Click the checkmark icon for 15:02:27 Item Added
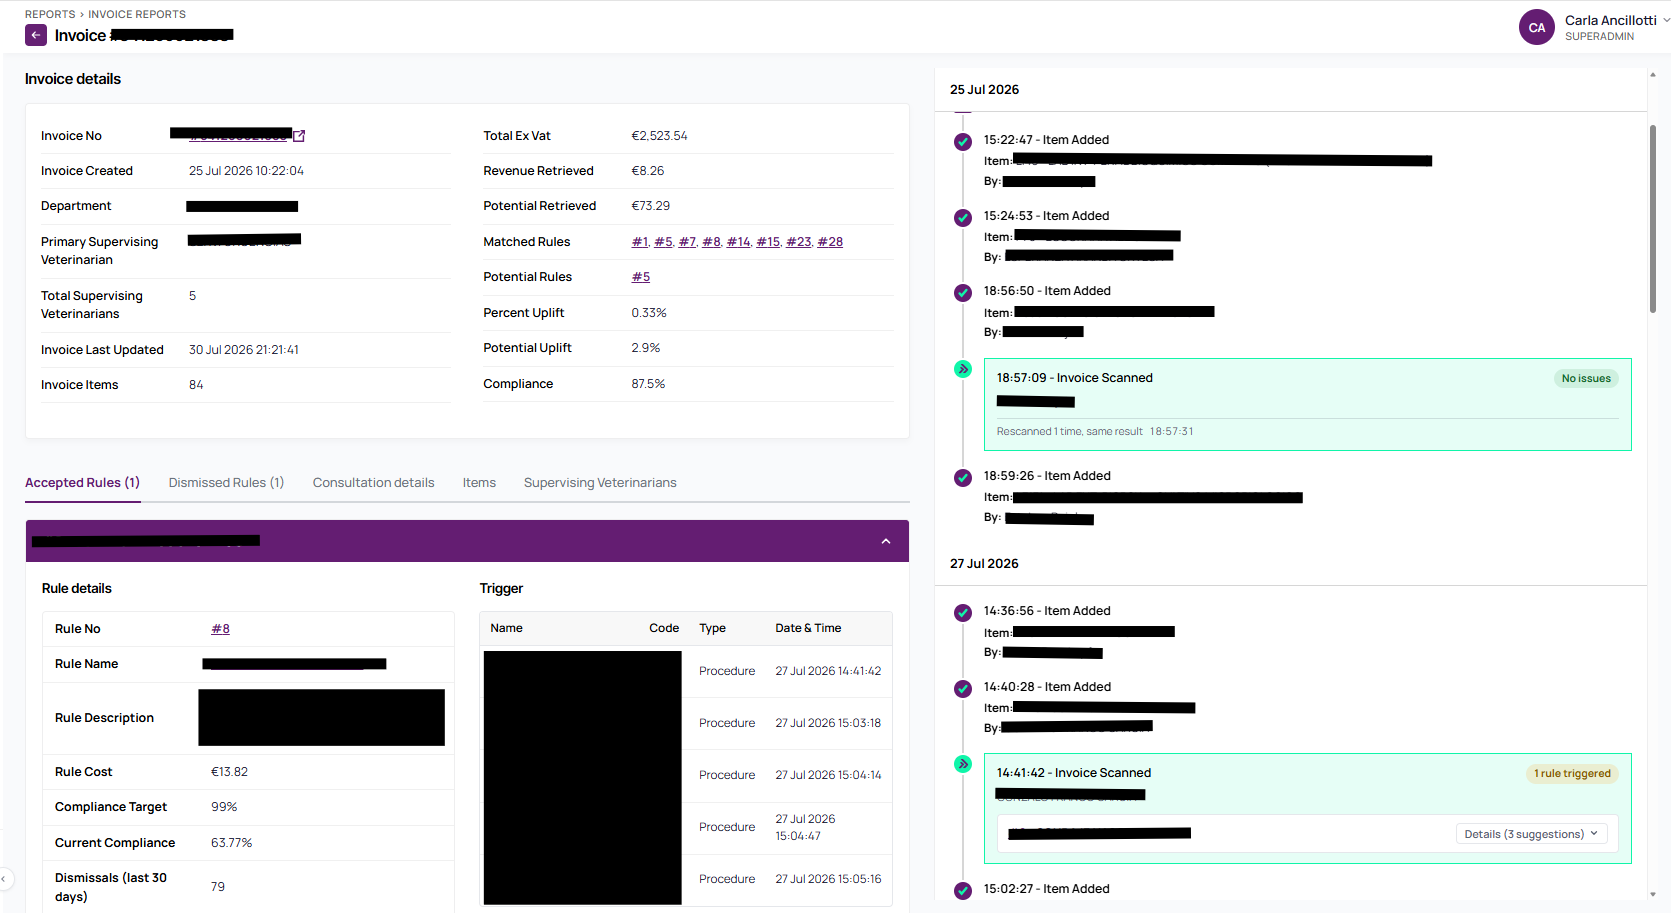Image resolution: width=1671 pixels, height=913 pixels. click(963, 891)
